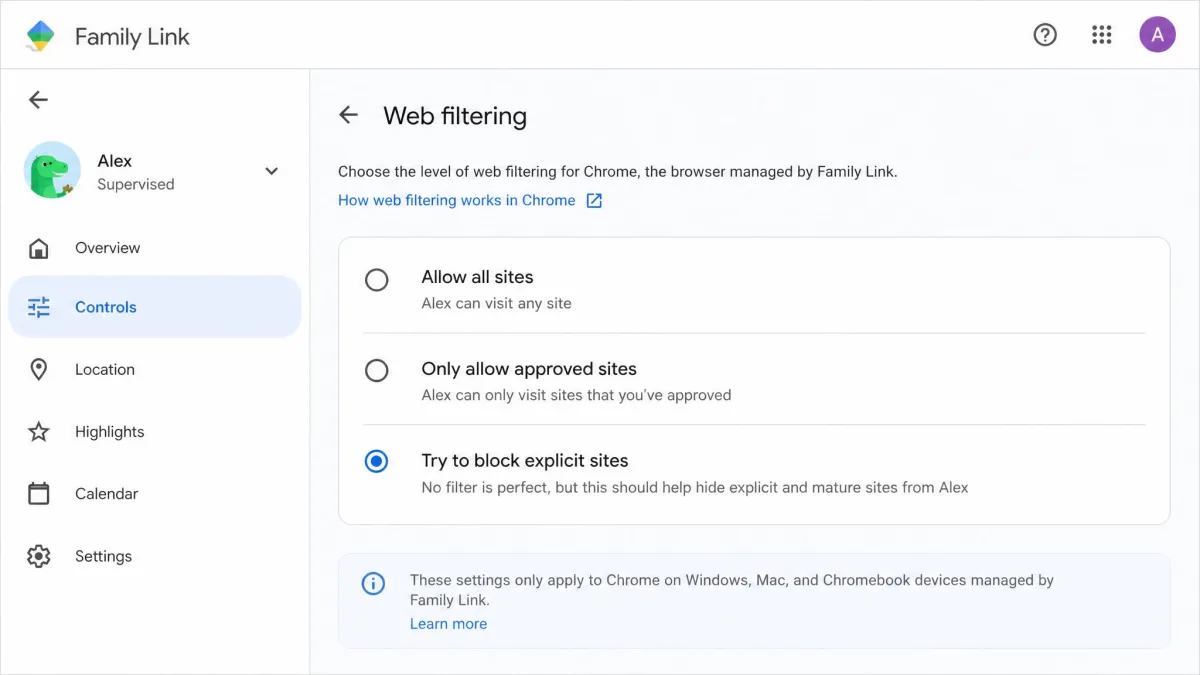
Task: Click the Location pin icon
Action: 38,370
